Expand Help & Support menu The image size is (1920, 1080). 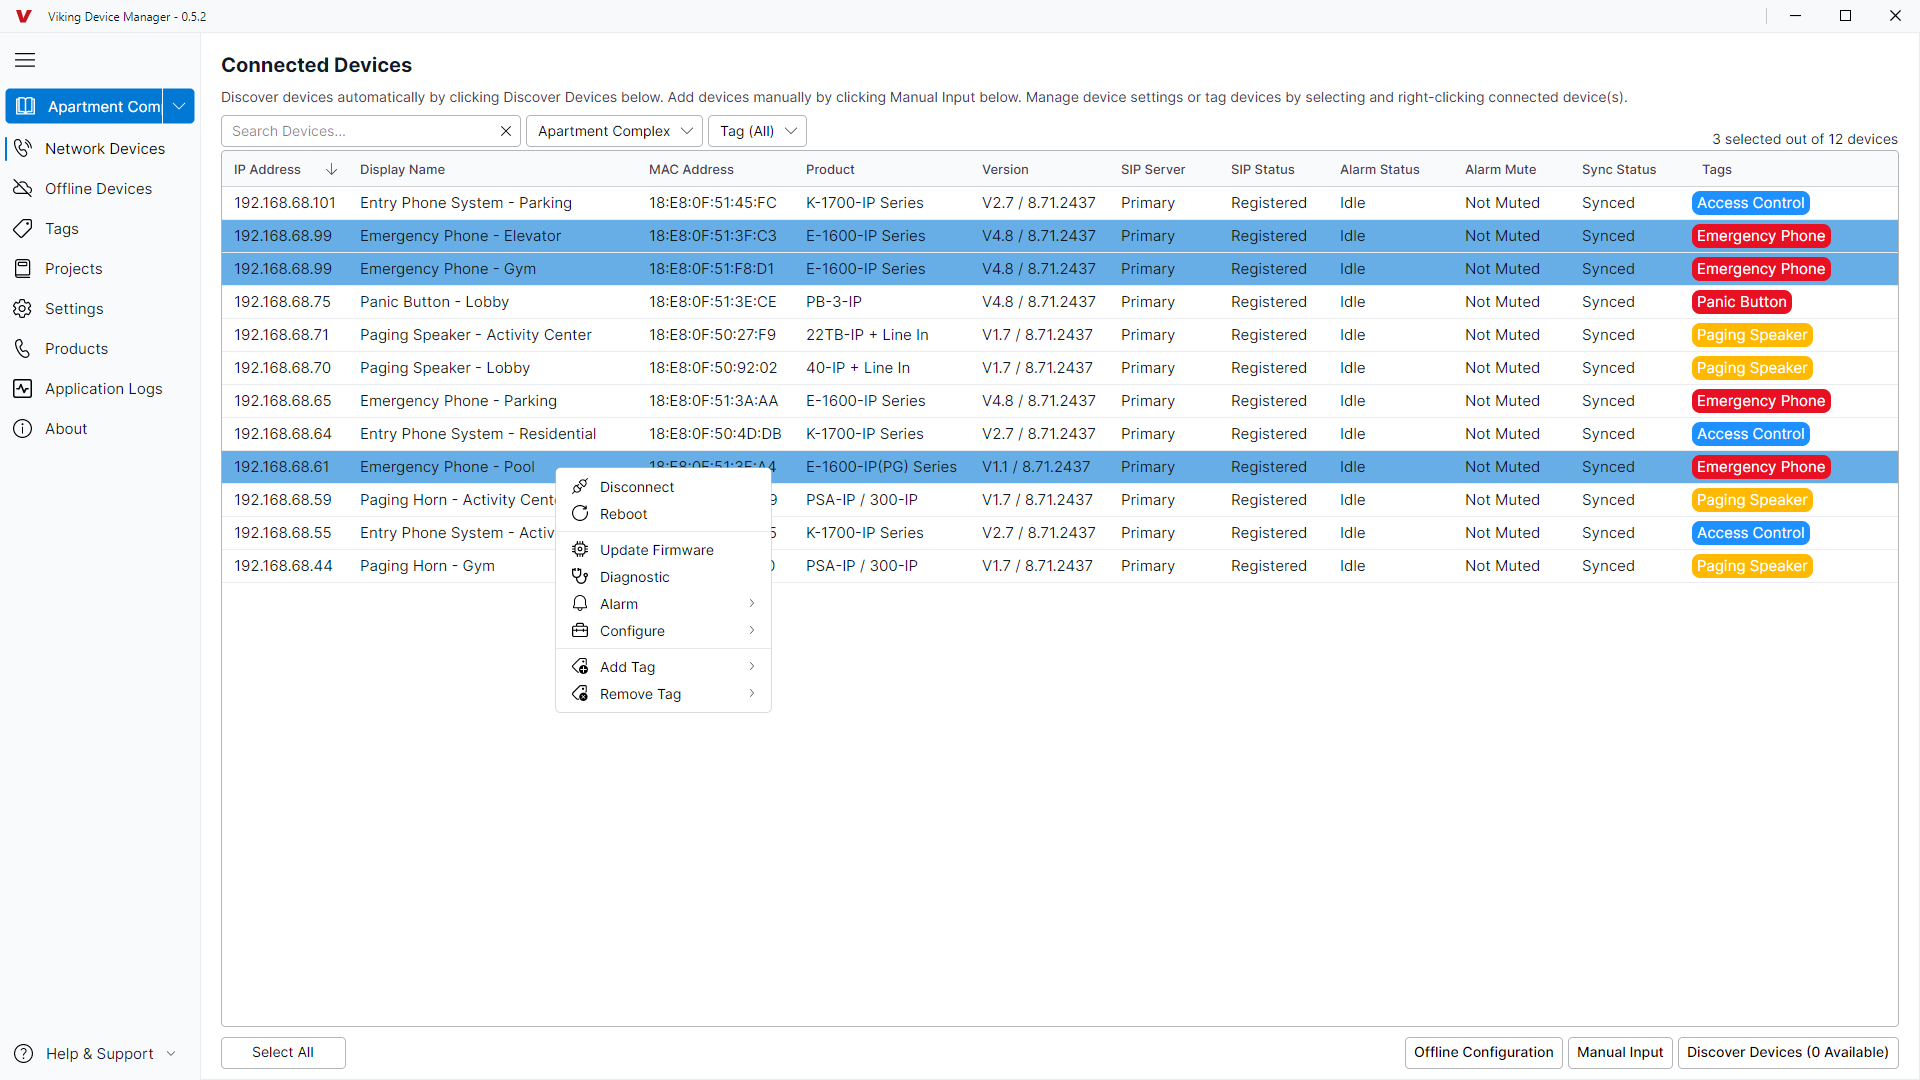coord(98,1053)
